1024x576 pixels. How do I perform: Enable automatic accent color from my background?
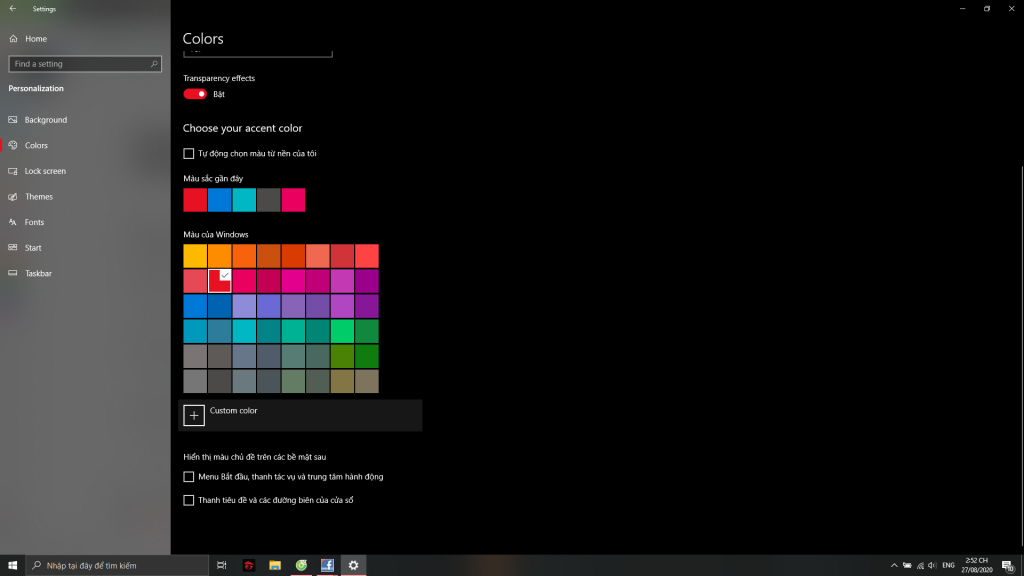(189, 153)
